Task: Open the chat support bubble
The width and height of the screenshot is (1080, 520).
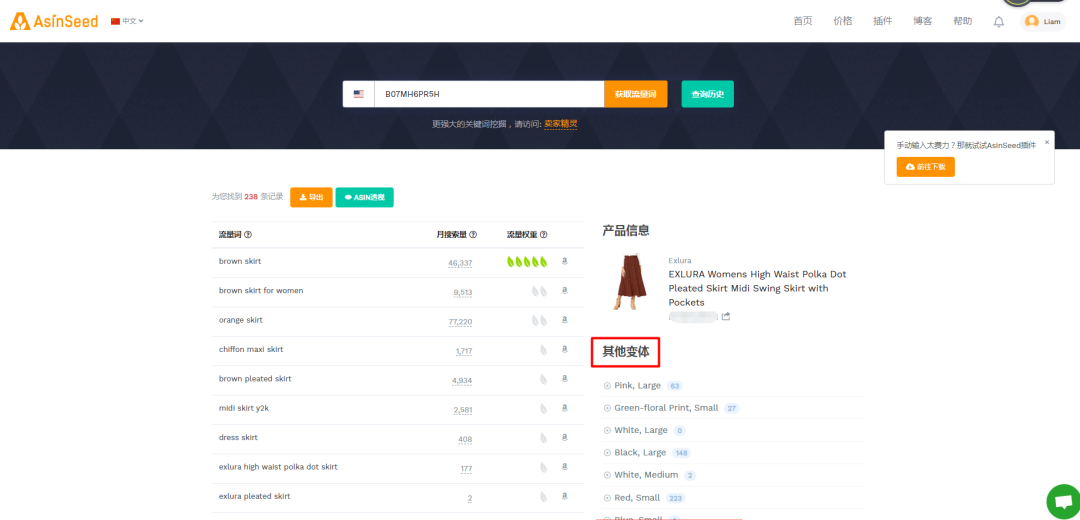Action: point(1063,502)
